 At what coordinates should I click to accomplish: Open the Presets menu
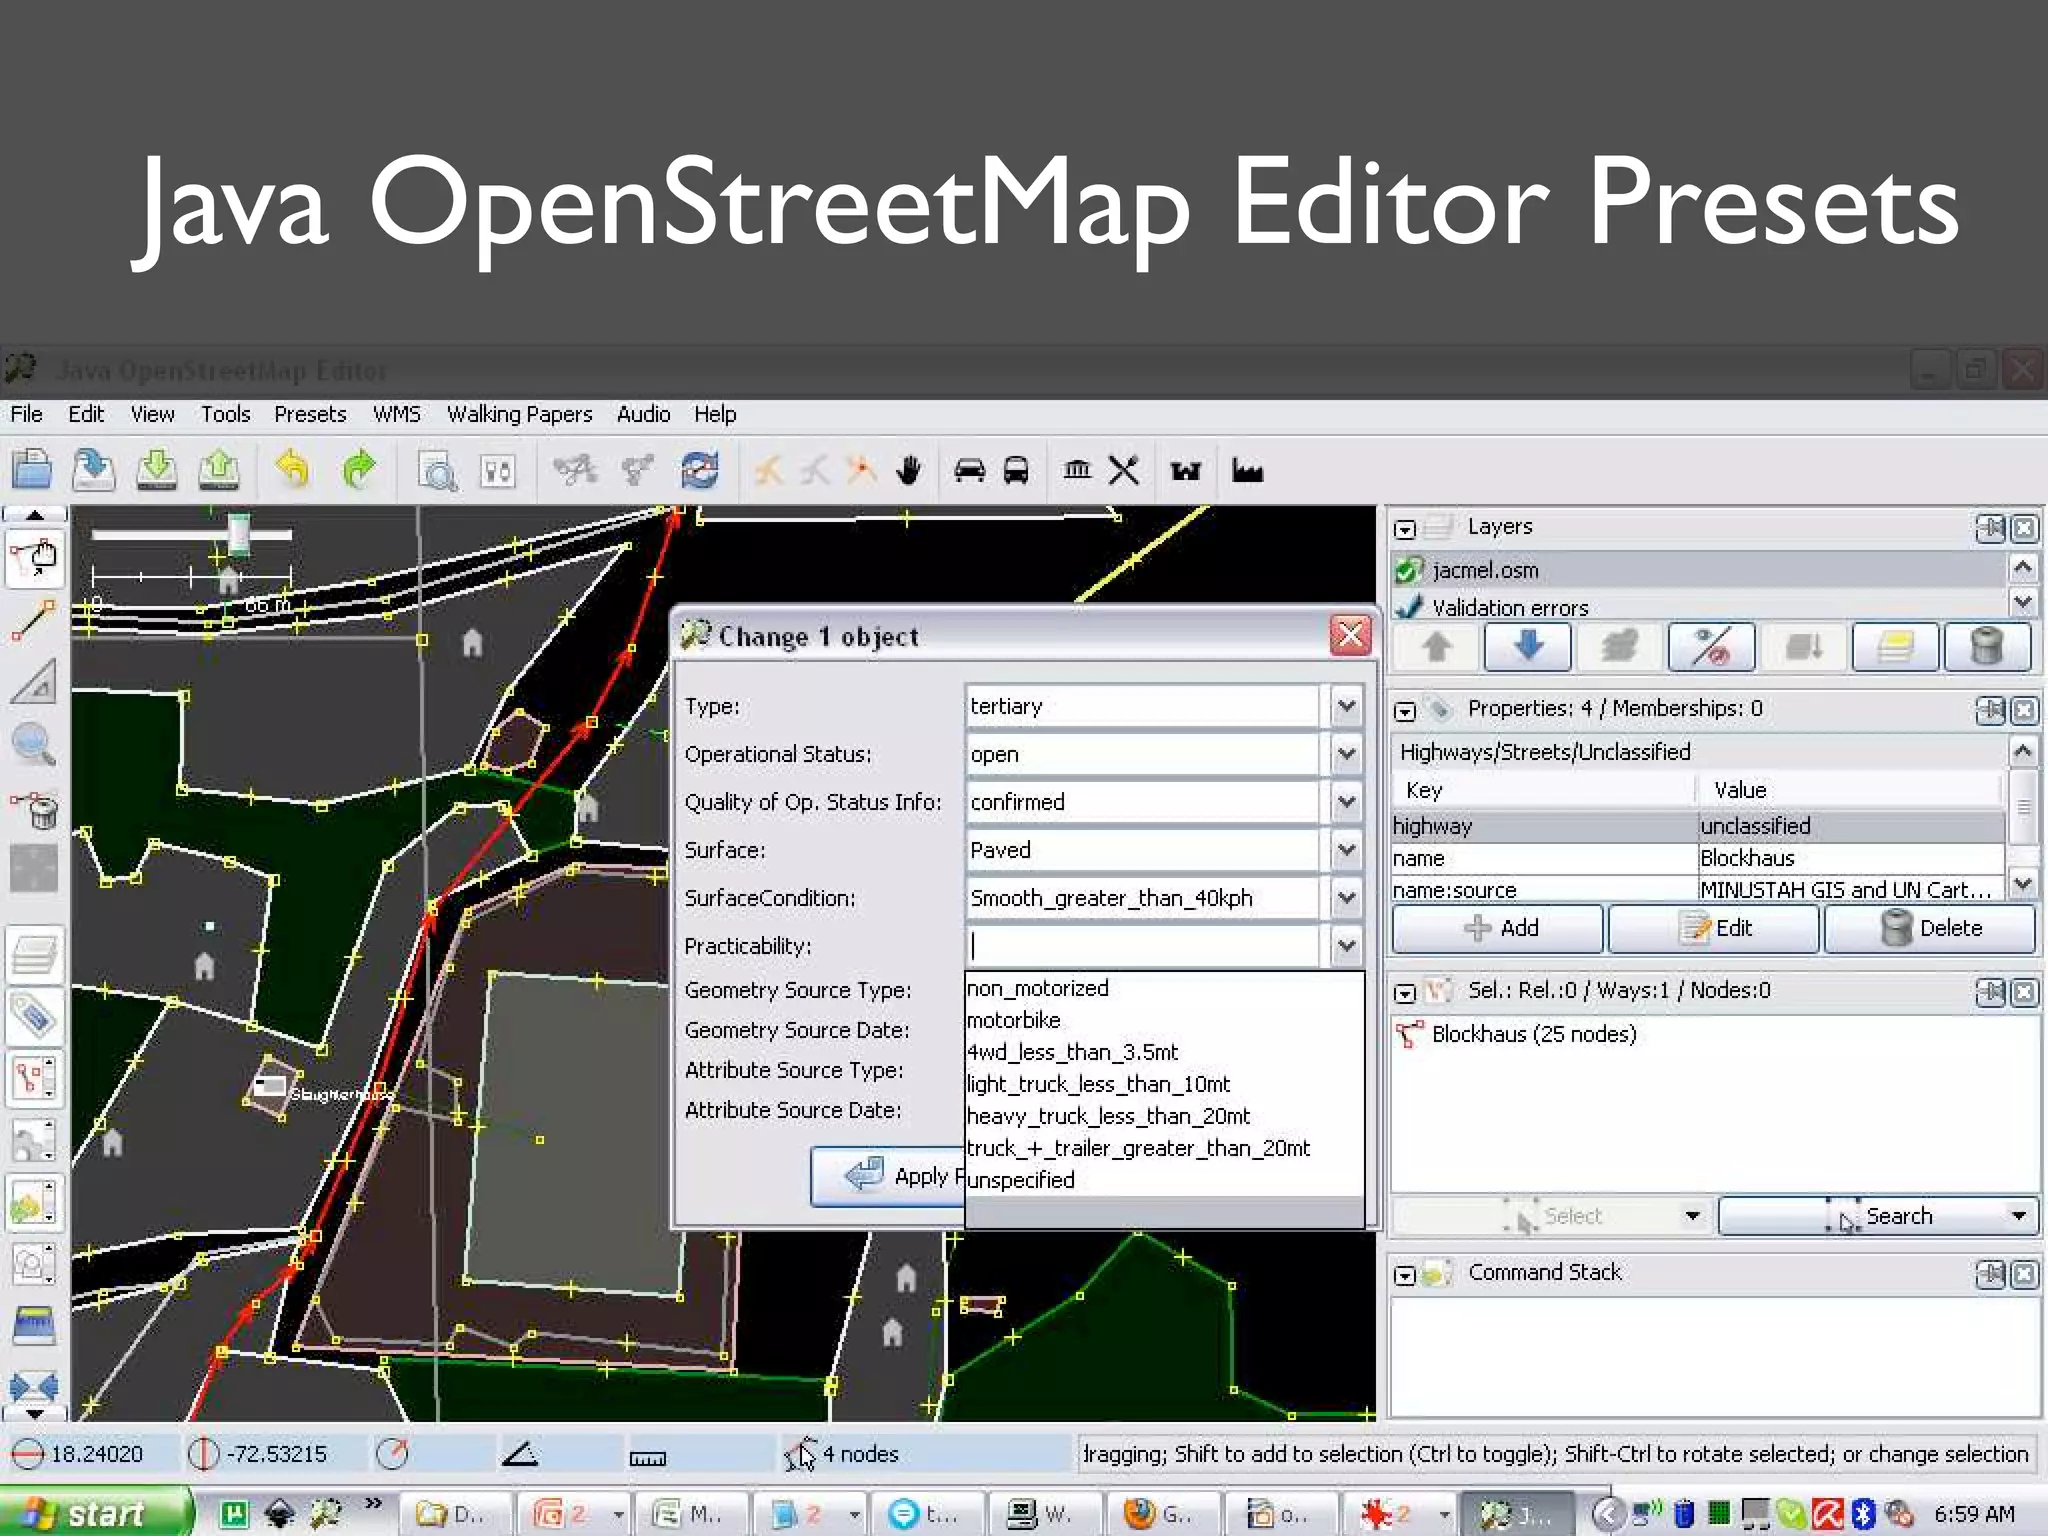pos(310,414)
